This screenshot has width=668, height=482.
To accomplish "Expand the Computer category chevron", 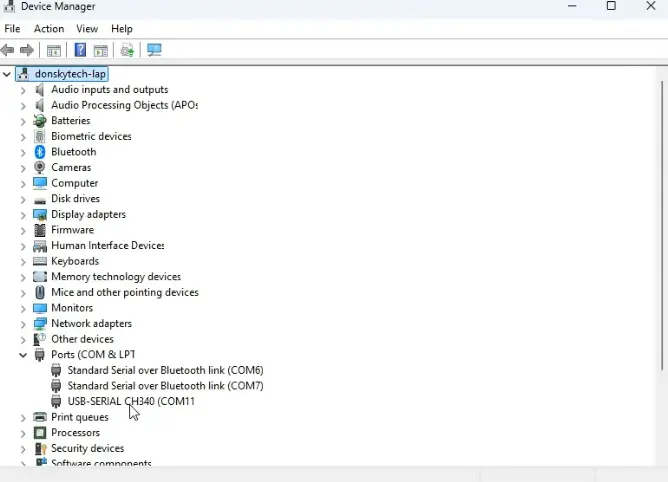I will pyautogui.click(x=23, y=184).
